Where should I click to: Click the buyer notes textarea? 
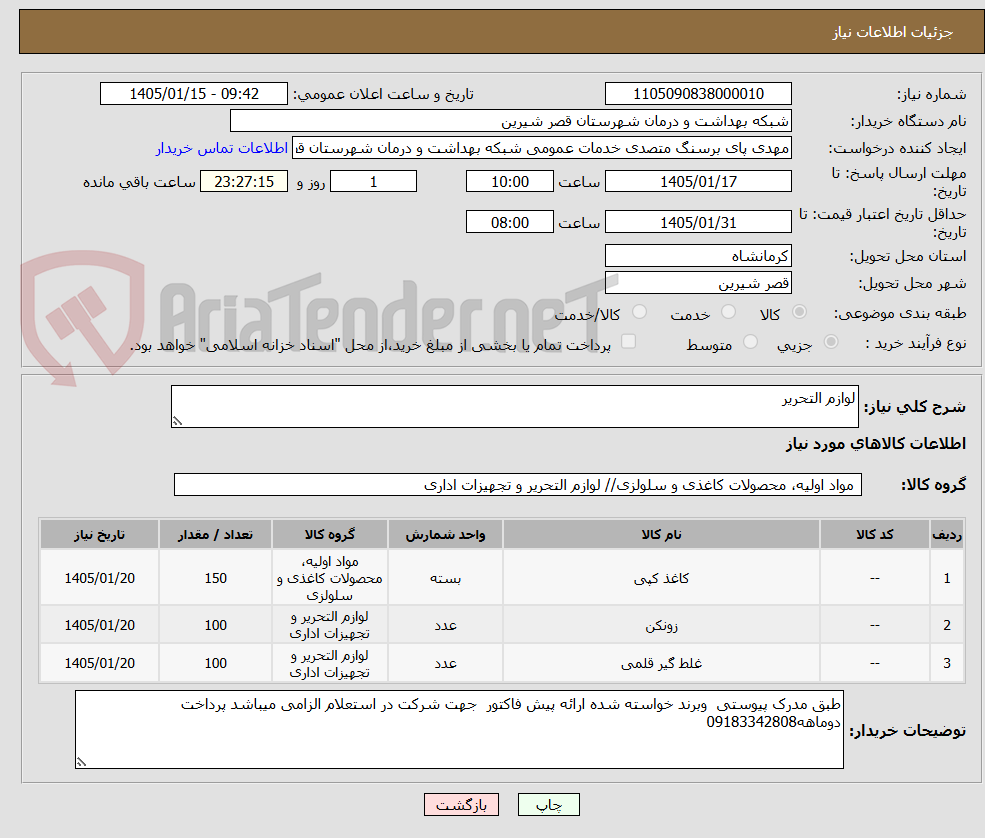(x=459, y=729)
